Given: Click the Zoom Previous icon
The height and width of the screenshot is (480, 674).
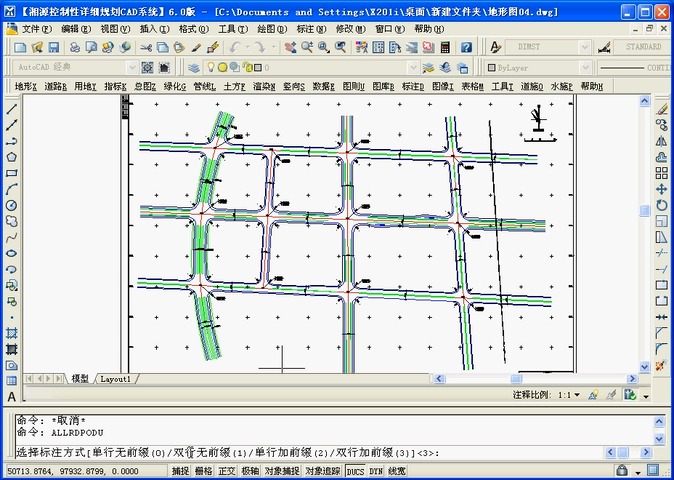Looking at the screenshot, I should 340,47.
